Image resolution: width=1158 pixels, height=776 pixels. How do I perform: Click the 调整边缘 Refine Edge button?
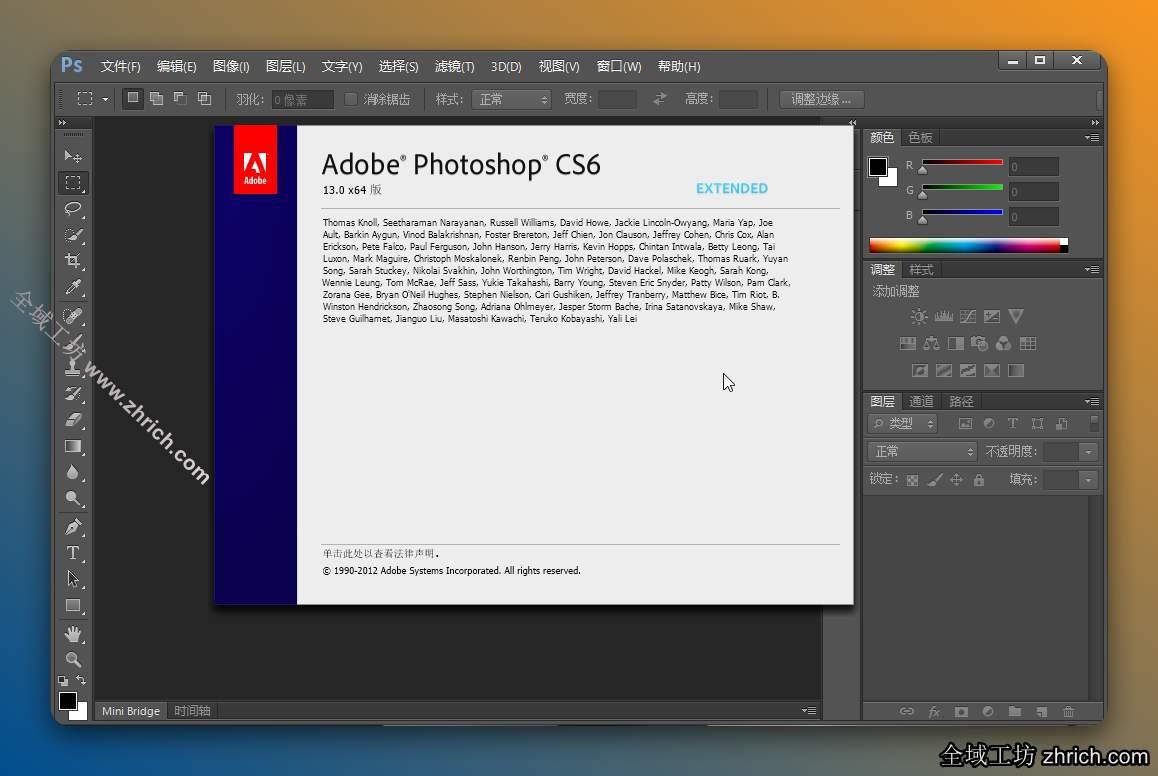821,99
